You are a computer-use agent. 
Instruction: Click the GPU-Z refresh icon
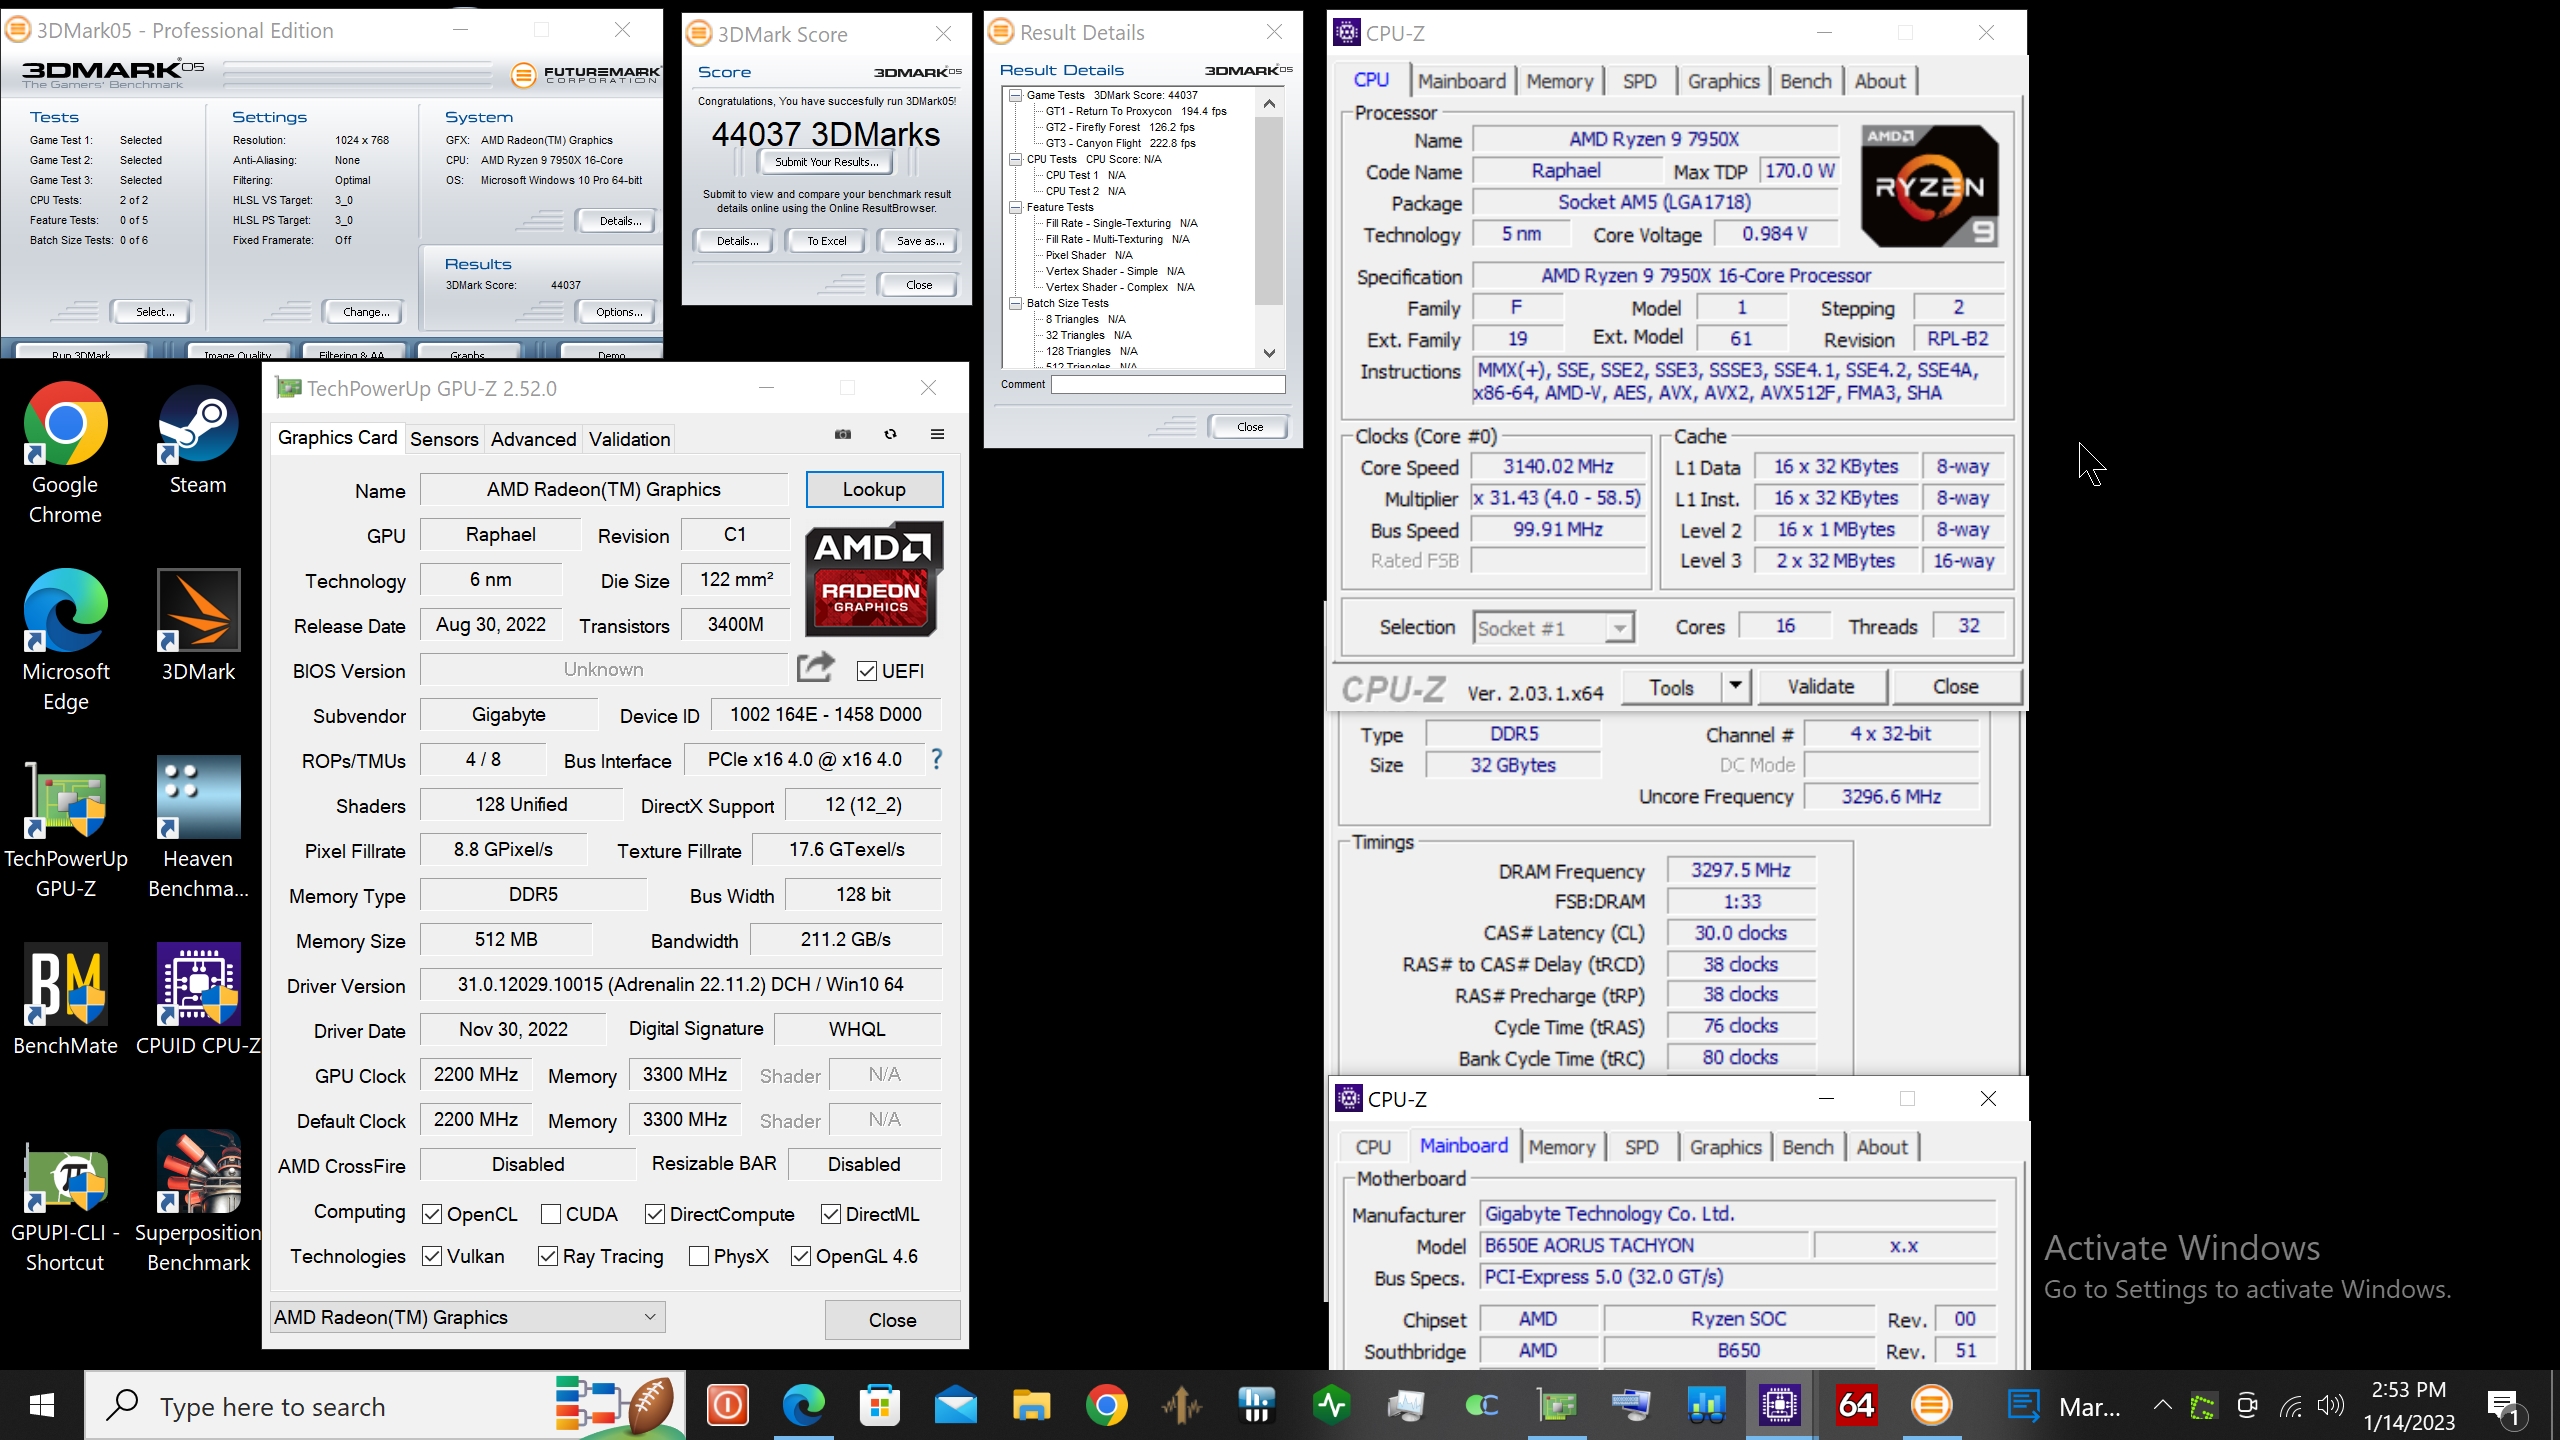pyautogui.click(x=890, y=434)
